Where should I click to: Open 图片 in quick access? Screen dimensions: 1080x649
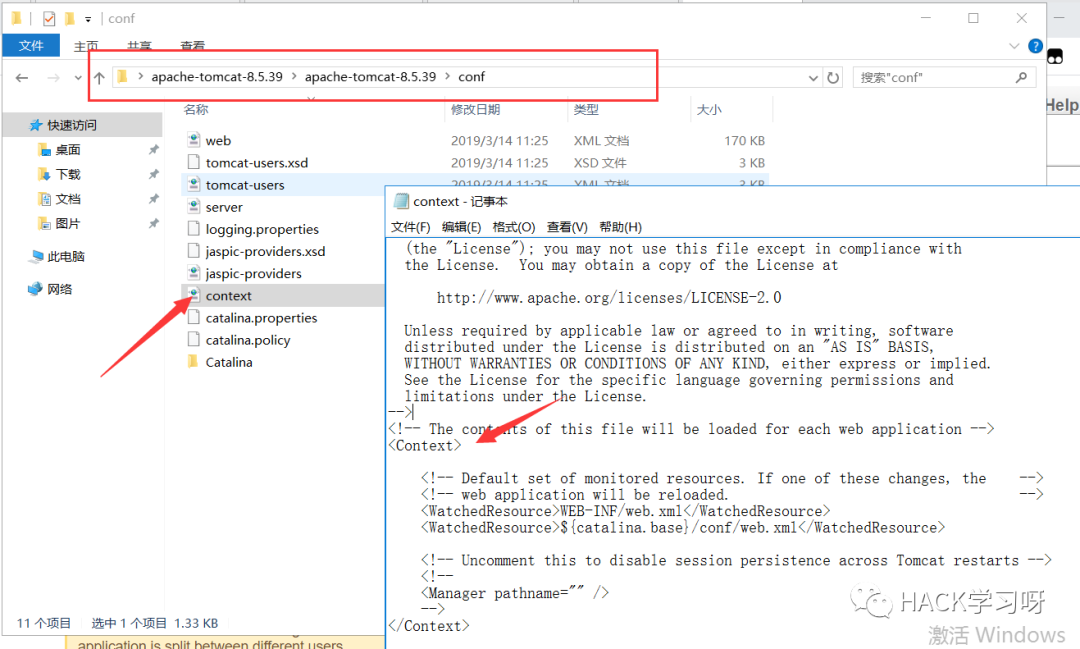tap(68, 223)
